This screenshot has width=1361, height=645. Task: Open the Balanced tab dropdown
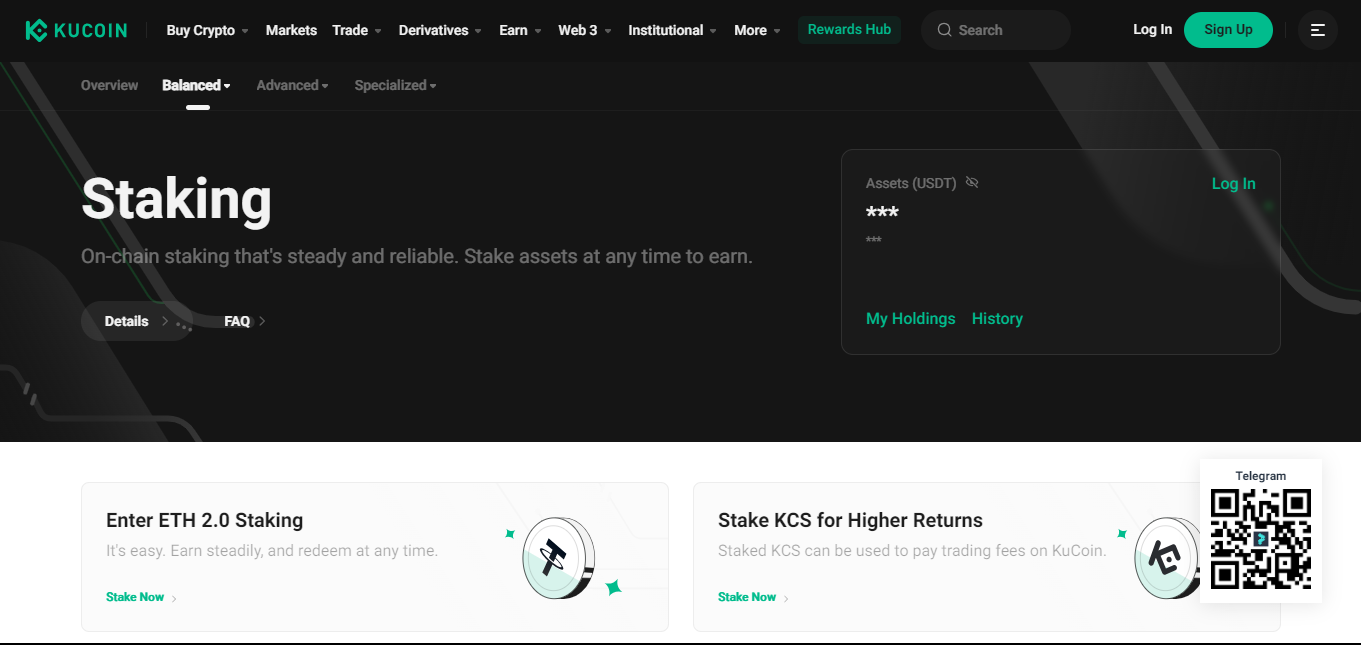[x=196, y=86]
